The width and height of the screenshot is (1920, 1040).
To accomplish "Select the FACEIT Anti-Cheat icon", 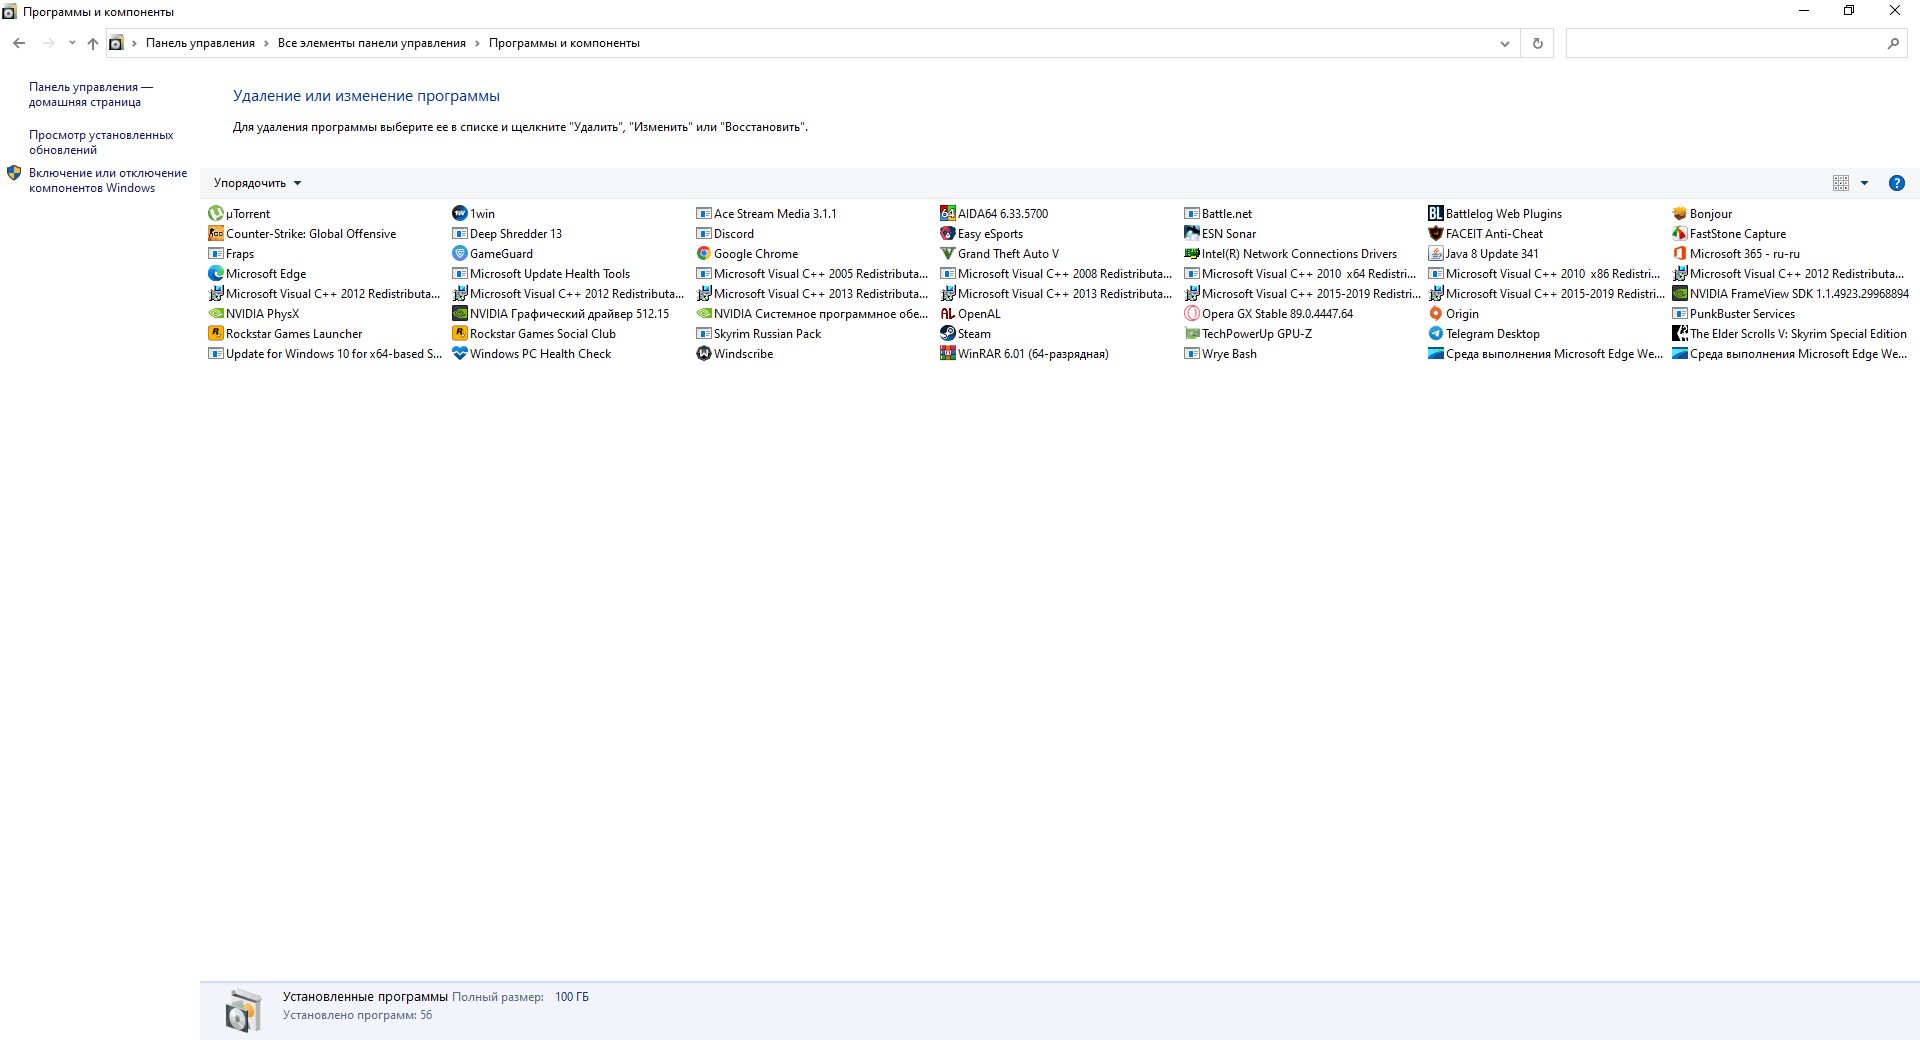I will [1435, 234].
